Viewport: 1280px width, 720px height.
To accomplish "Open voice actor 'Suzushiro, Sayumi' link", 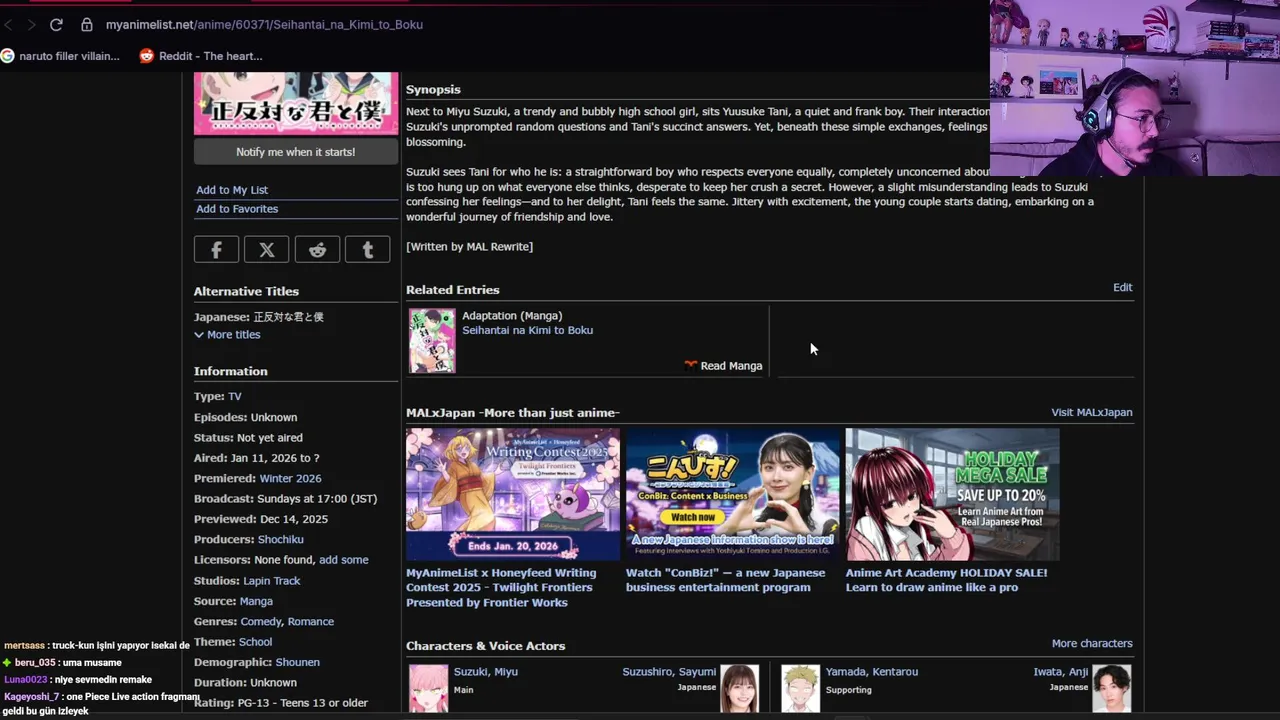I will 669,672.
